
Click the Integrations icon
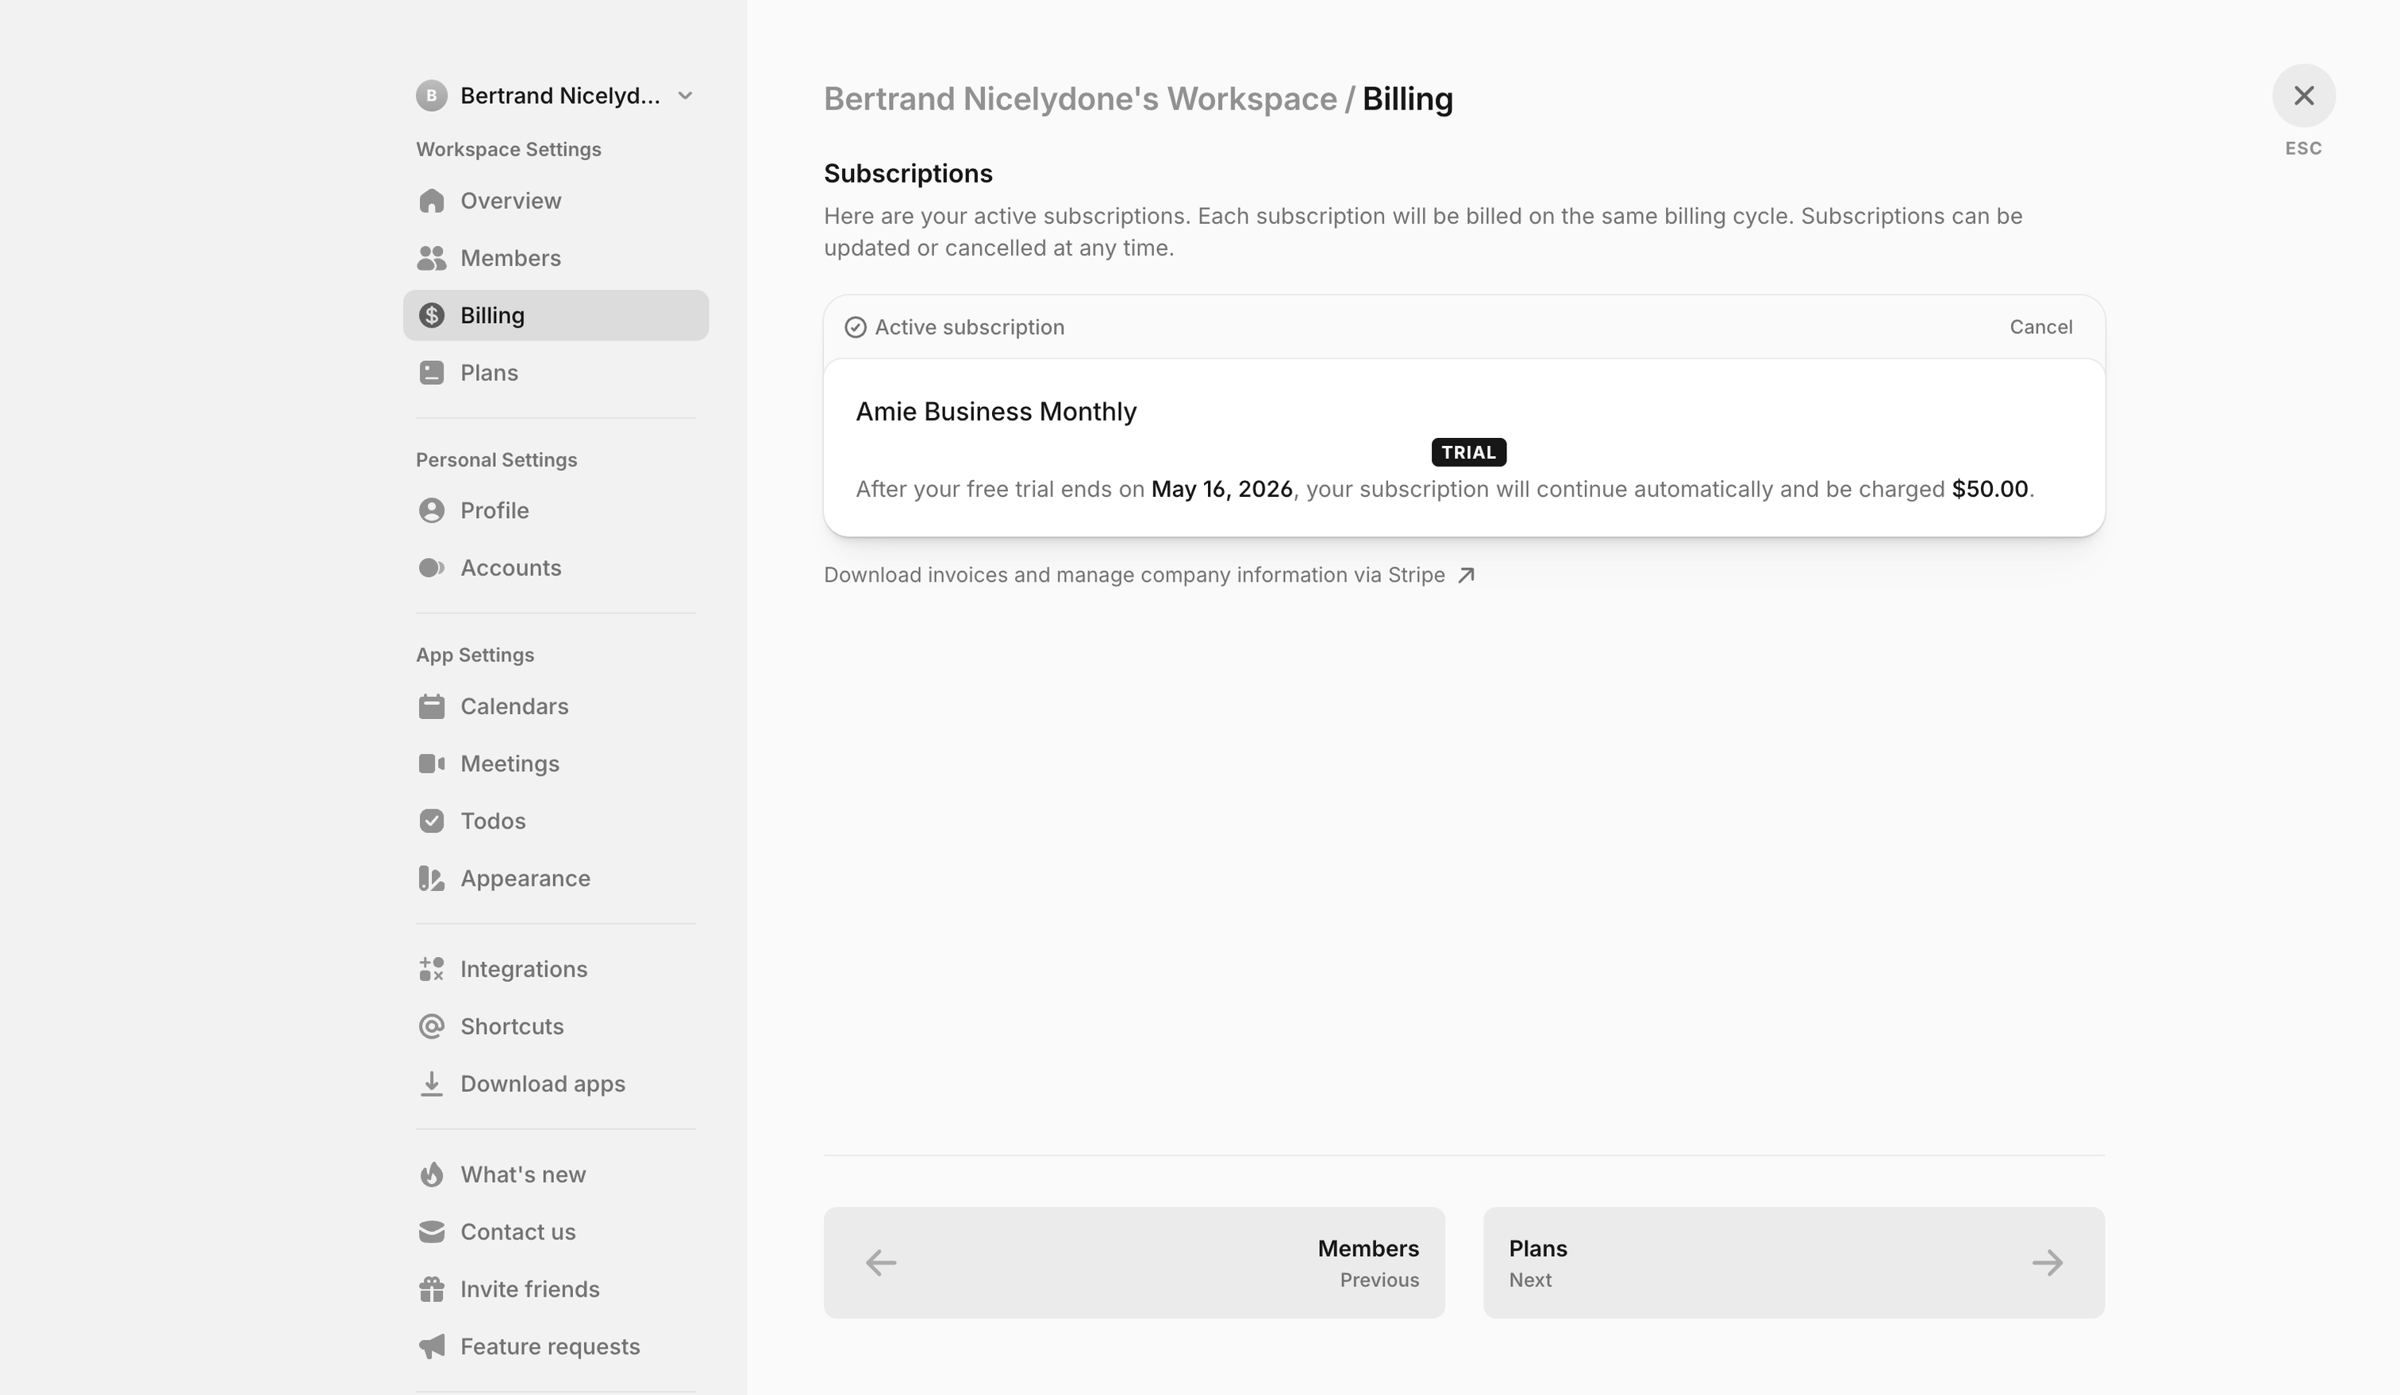[x=431, y=969]
